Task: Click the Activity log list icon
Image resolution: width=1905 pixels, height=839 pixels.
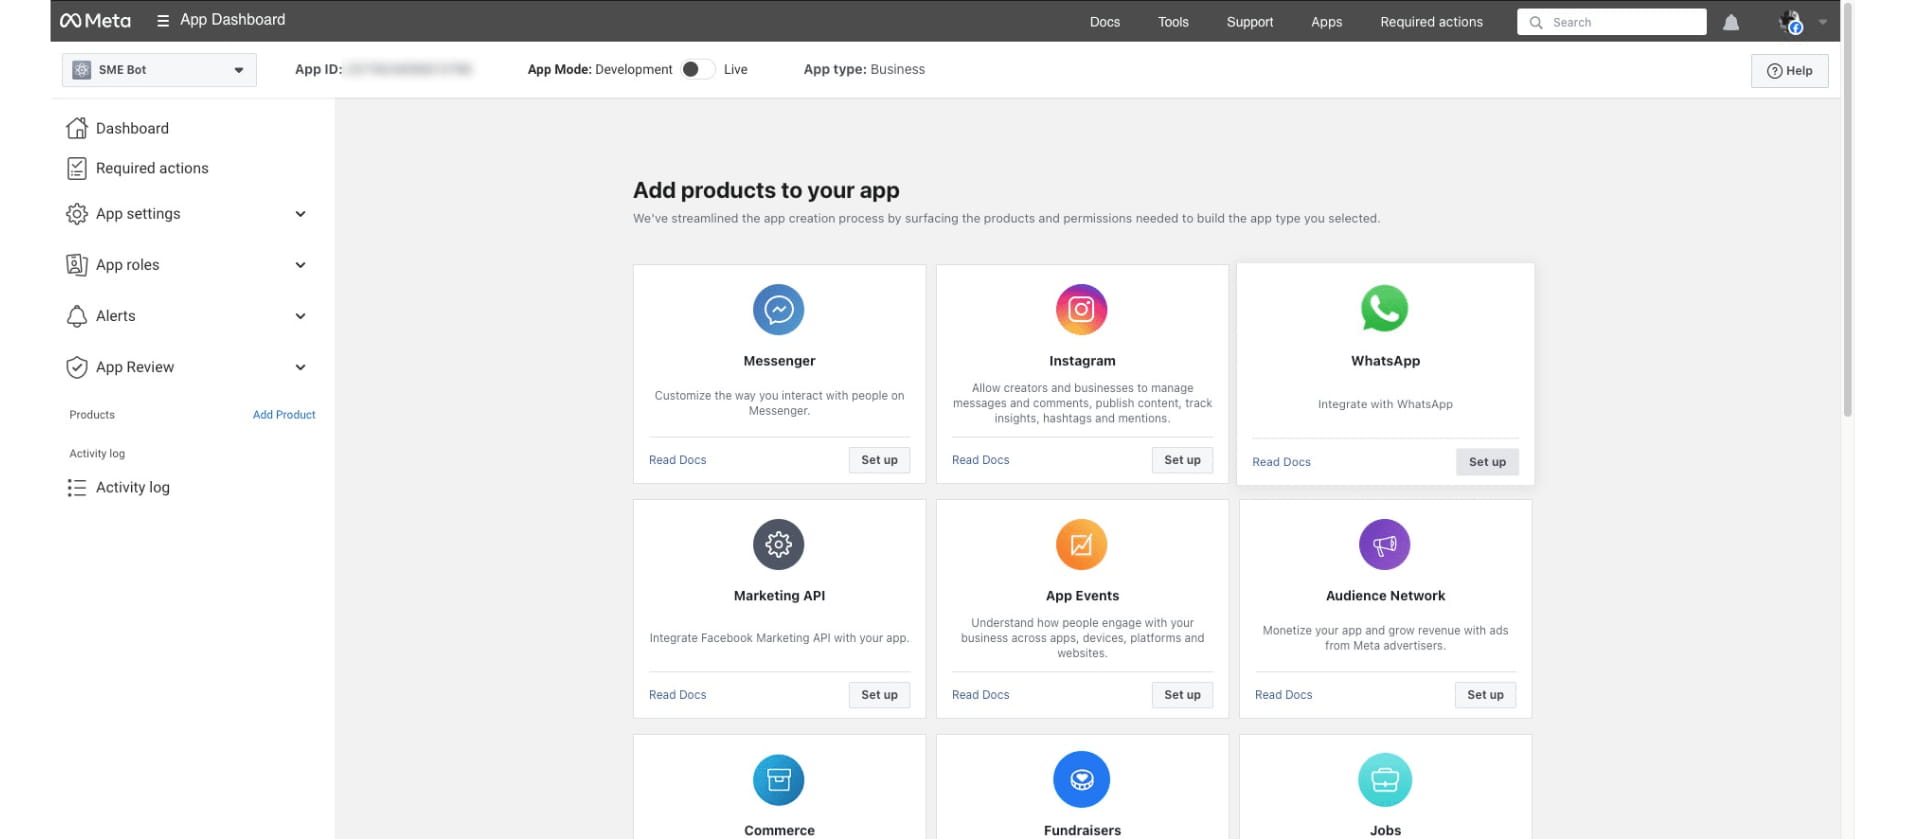Action: point(77,488)
